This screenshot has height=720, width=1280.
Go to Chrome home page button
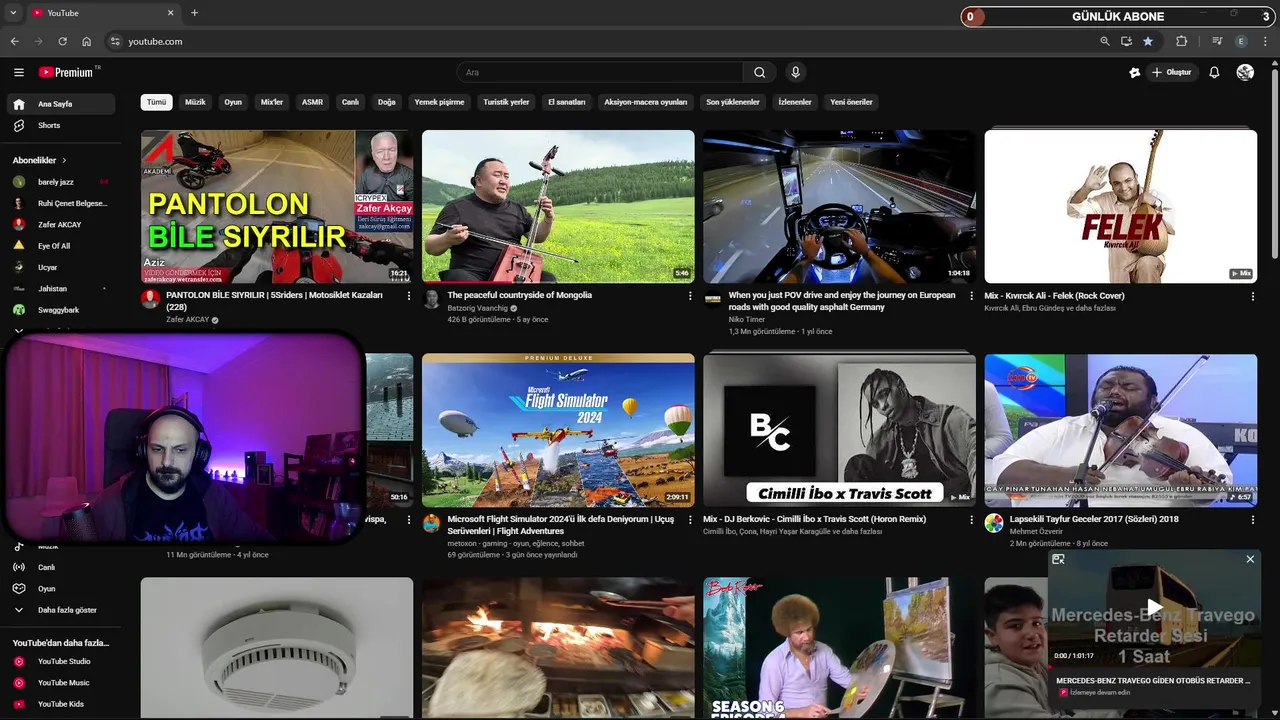tap(86, 41)
